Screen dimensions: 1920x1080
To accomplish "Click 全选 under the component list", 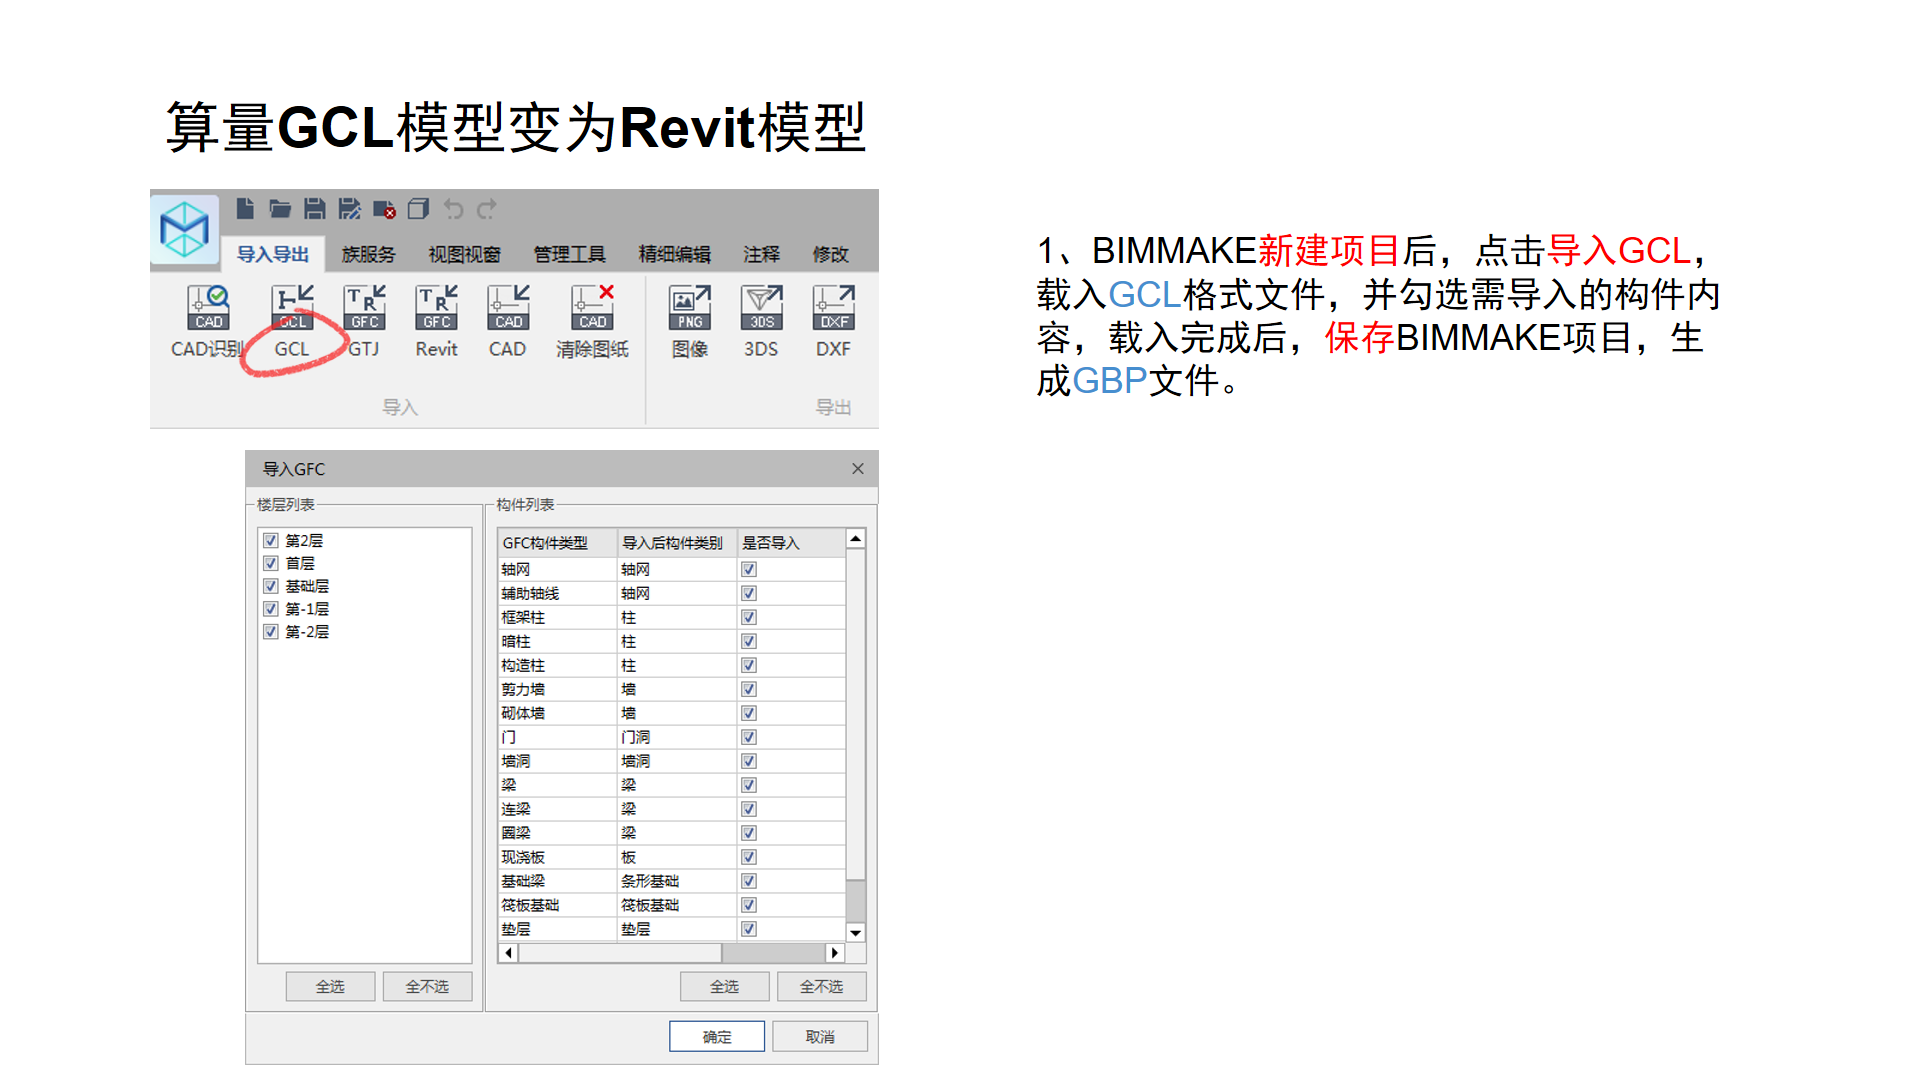I will (x=724, y=986).
